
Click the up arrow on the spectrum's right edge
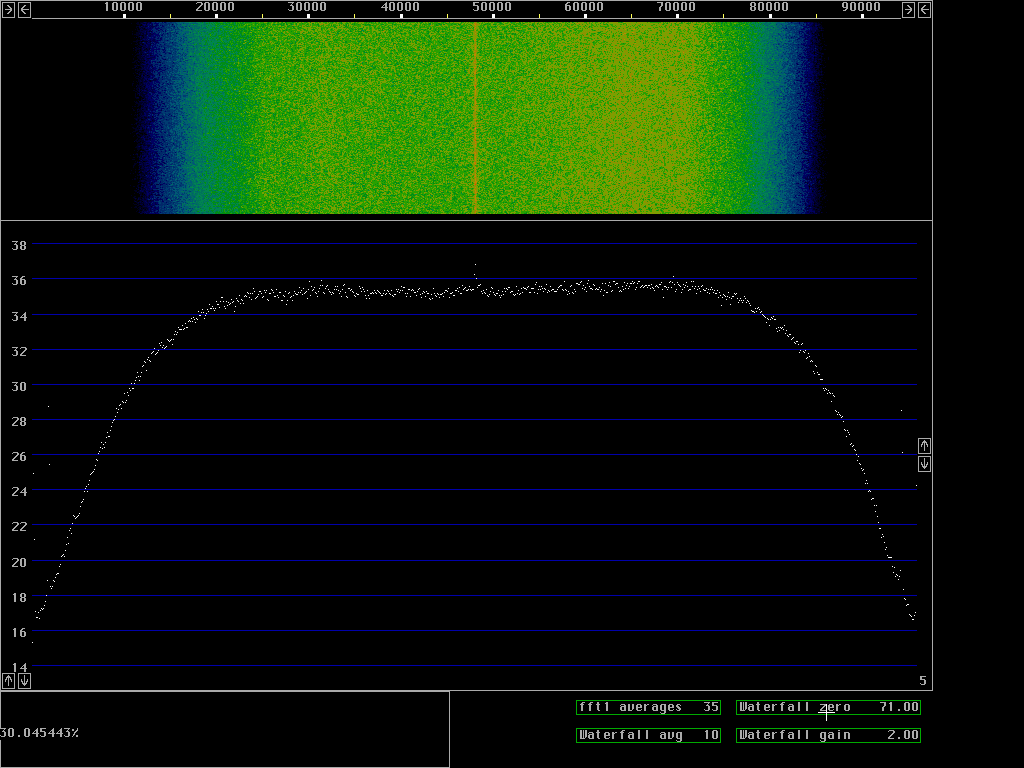(x=924, y=446)
